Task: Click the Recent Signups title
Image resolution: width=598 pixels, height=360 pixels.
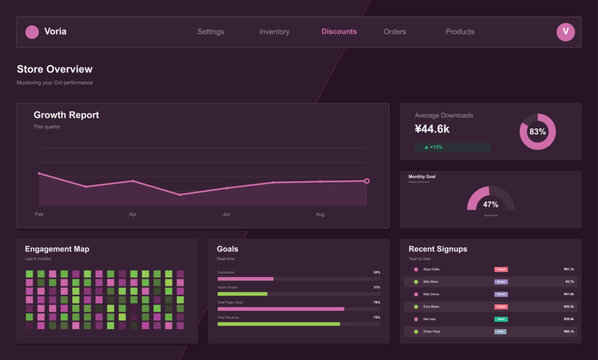Action: point(438,249)
